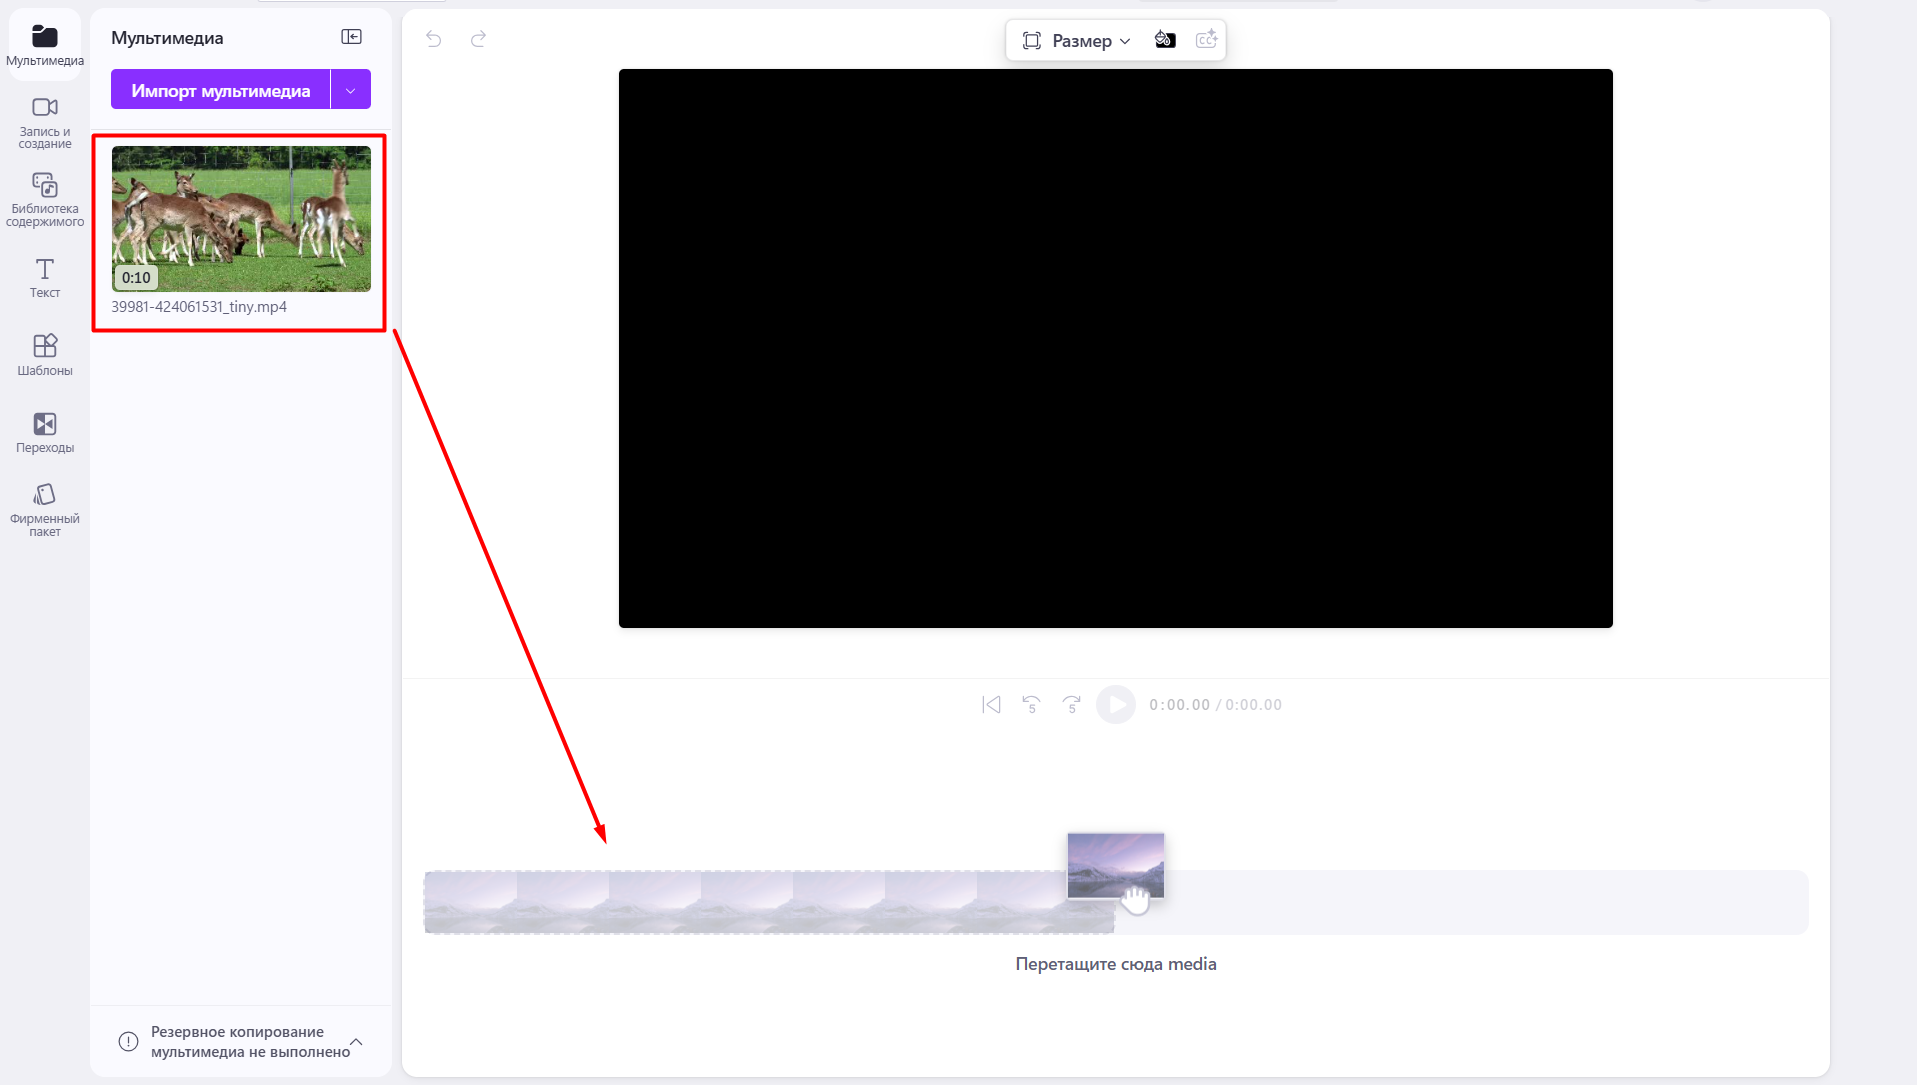The height and width of the screenshot is (1085, 1917).
Task: Click the redo arrow
Action: 478,39
